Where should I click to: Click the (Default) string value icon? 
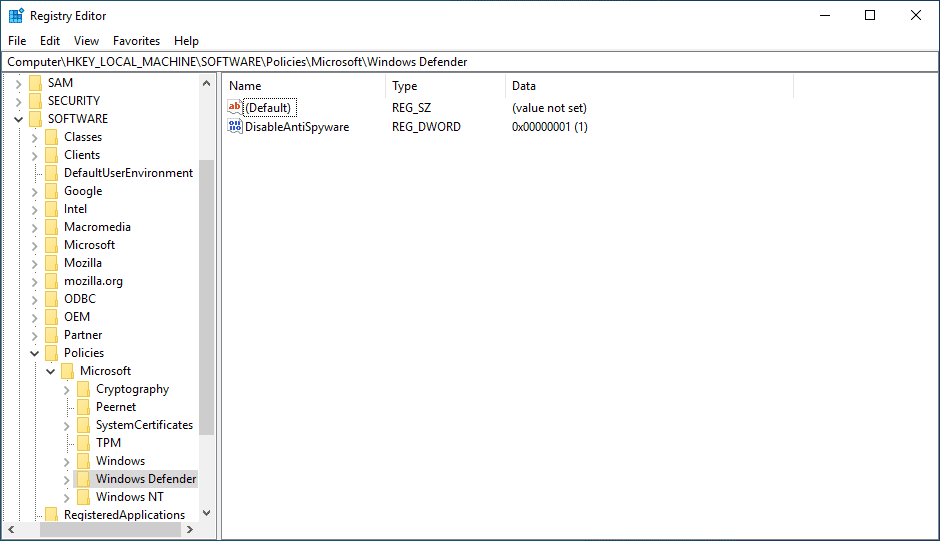[234, 107]
